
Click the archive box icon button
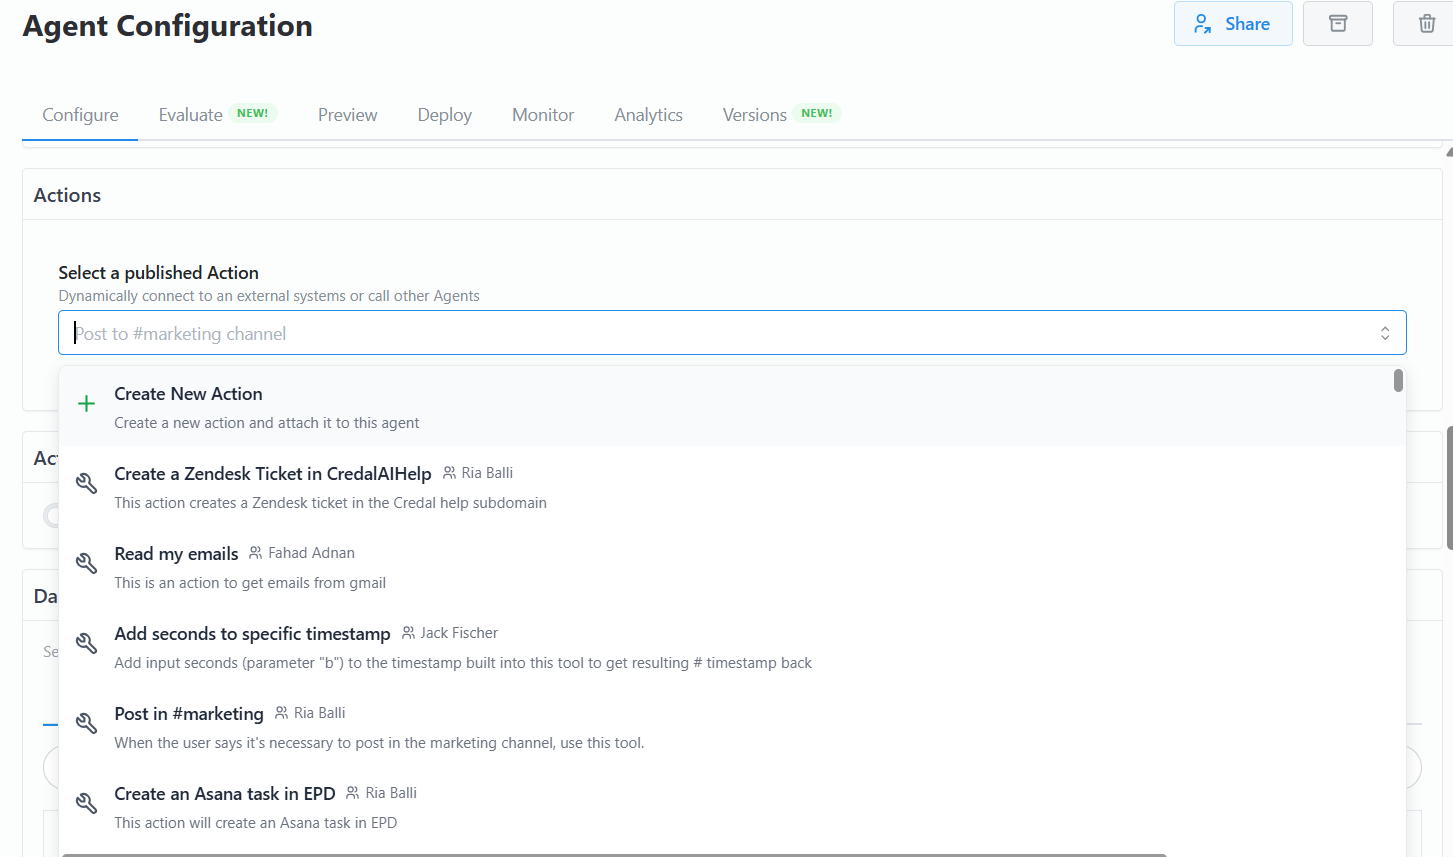[x=1337, y=24]
